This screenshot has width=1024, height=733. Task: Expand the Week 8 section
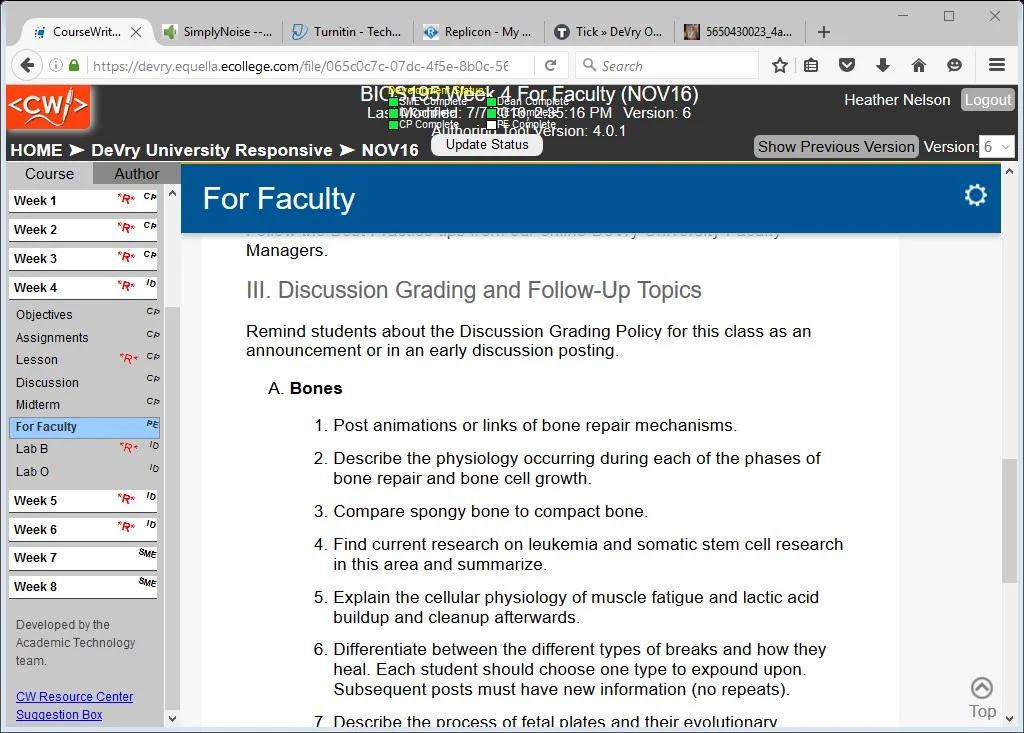(84, 587)
